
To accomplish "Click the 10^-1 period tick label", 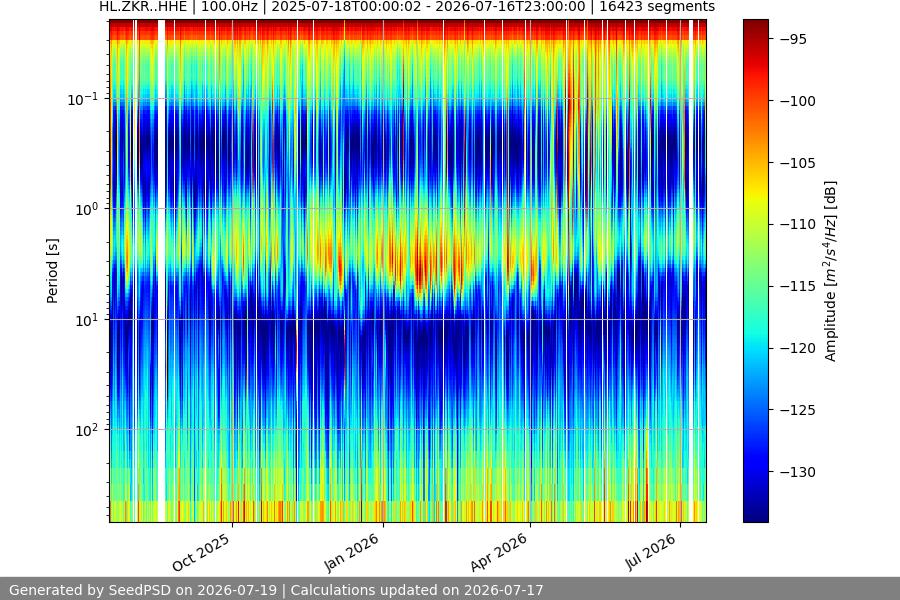I will tap(83, 99).
